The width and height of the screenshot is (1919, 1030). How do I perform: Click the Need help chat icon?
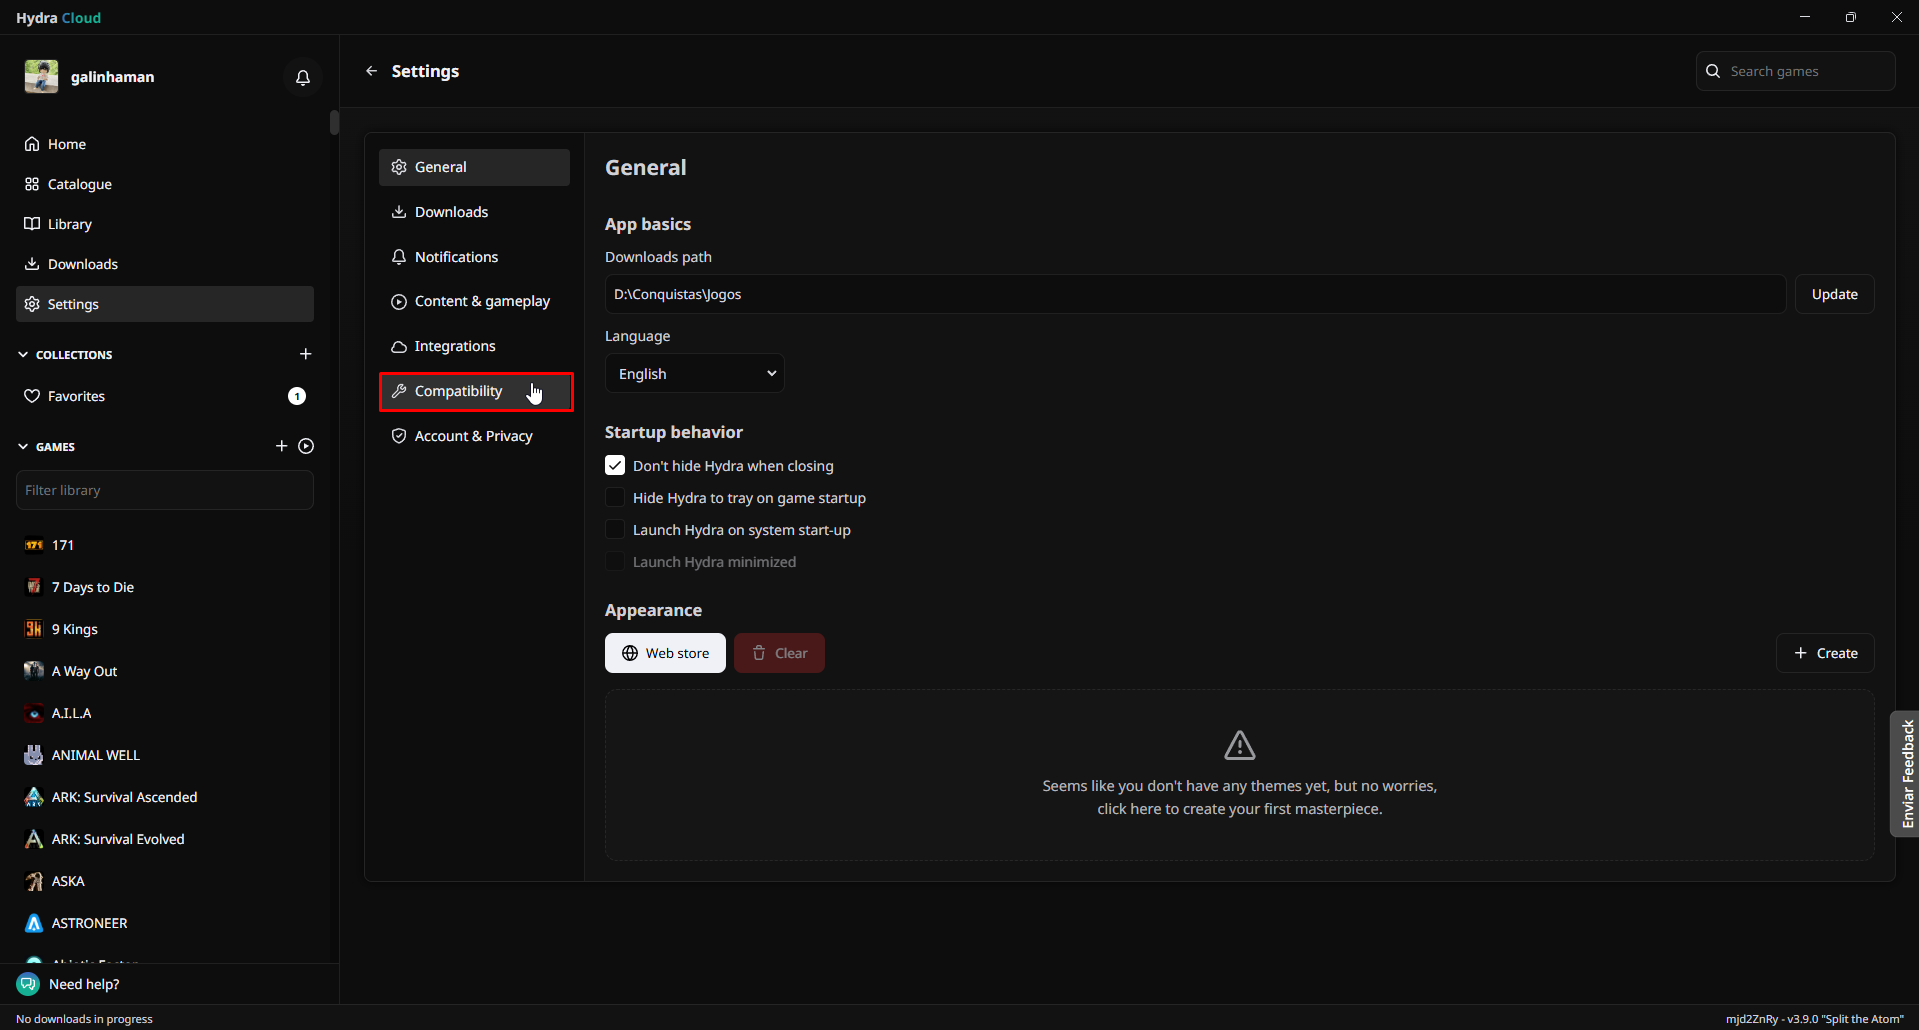point(28,984)
